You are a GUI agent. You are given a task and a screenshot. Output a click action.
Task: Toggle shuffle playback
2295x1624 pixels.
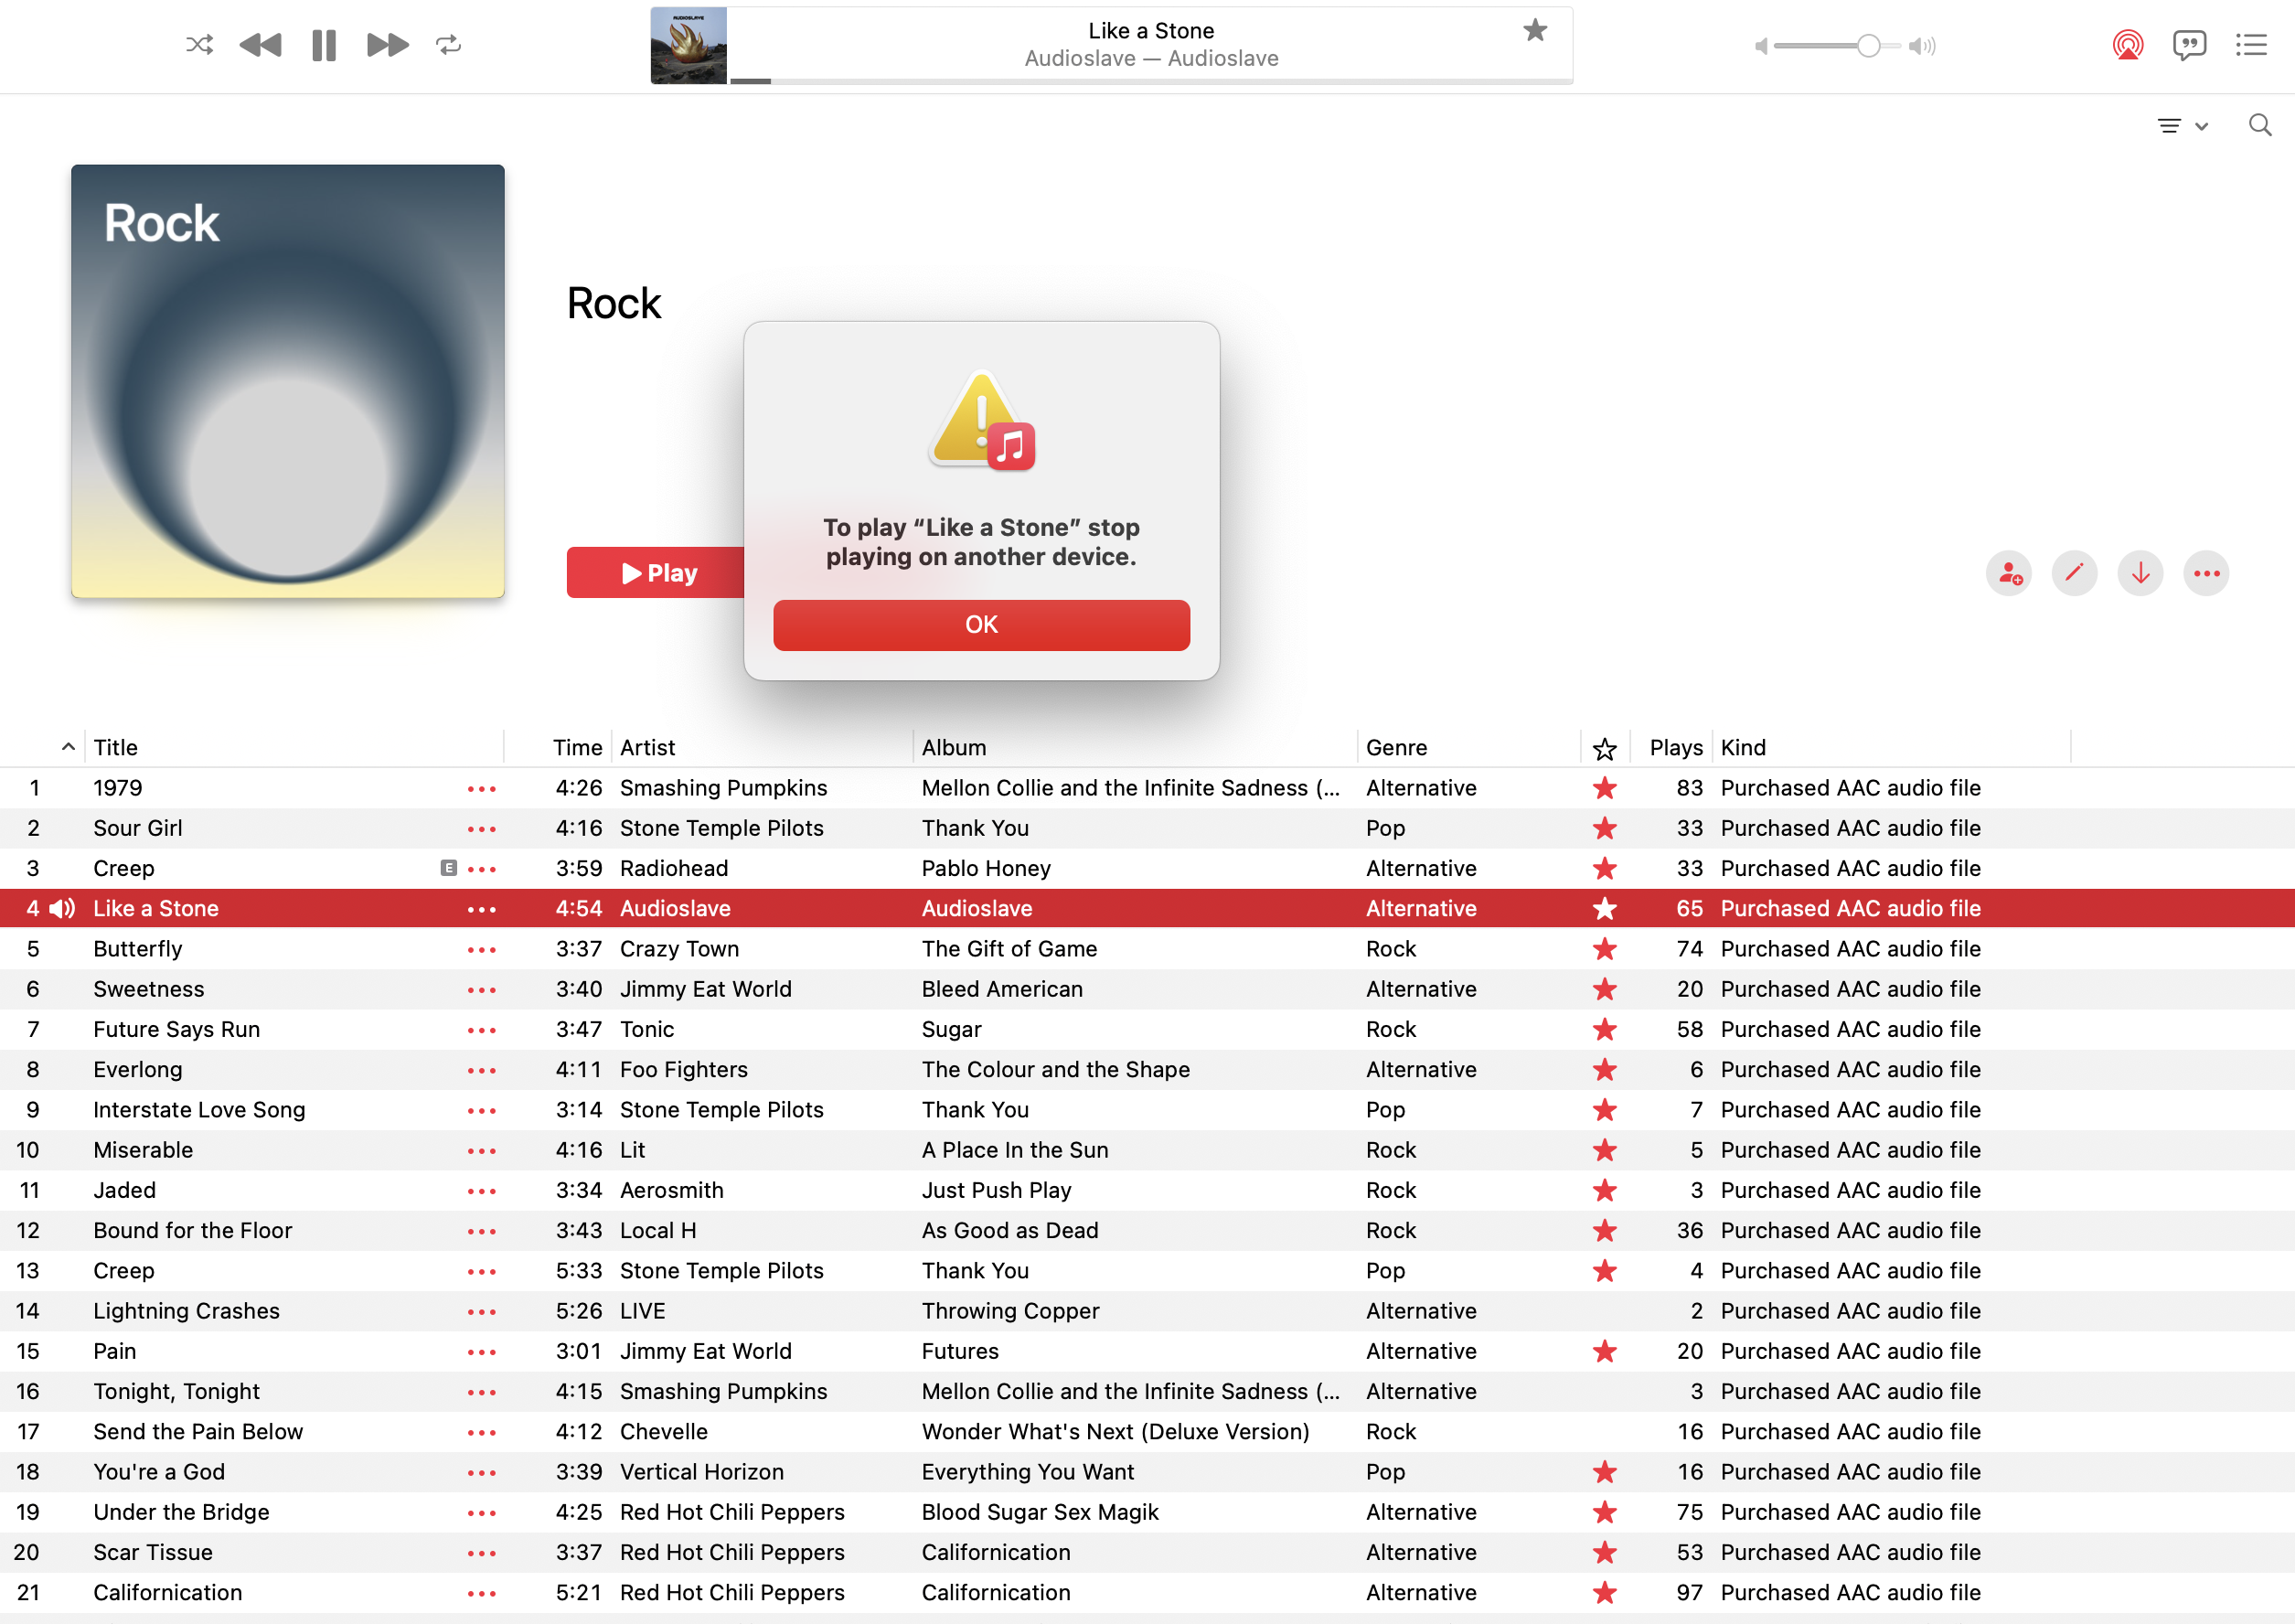199,45
